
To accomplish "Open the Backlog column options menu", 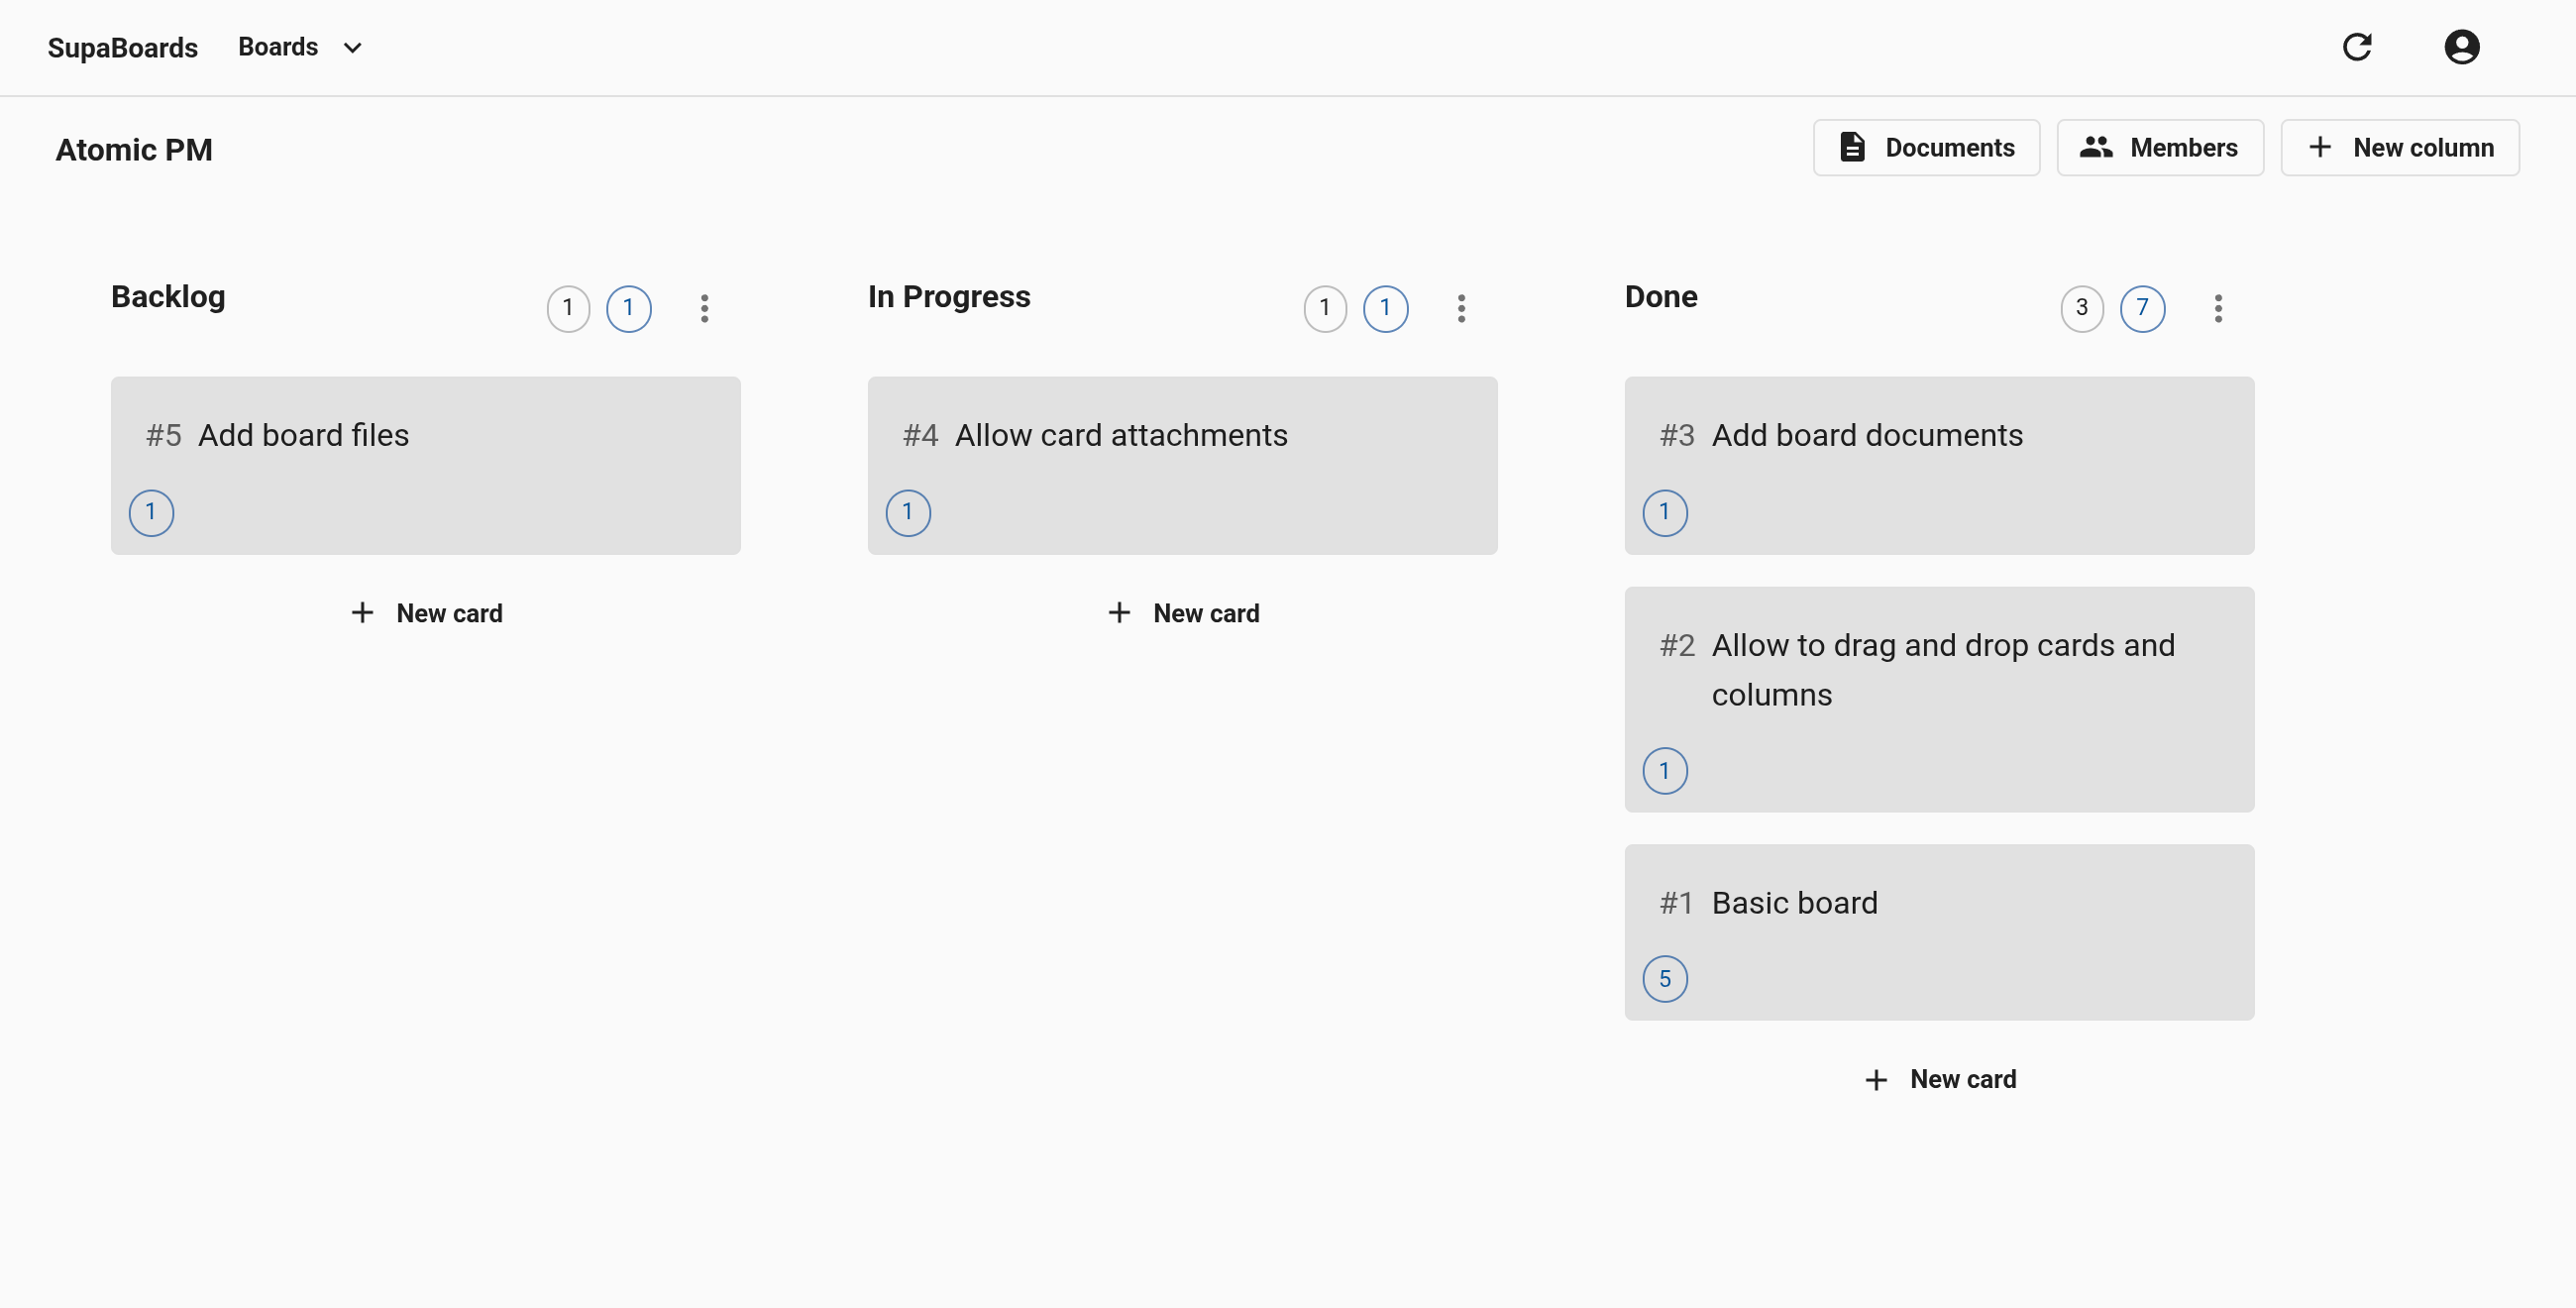I will 705,309.
